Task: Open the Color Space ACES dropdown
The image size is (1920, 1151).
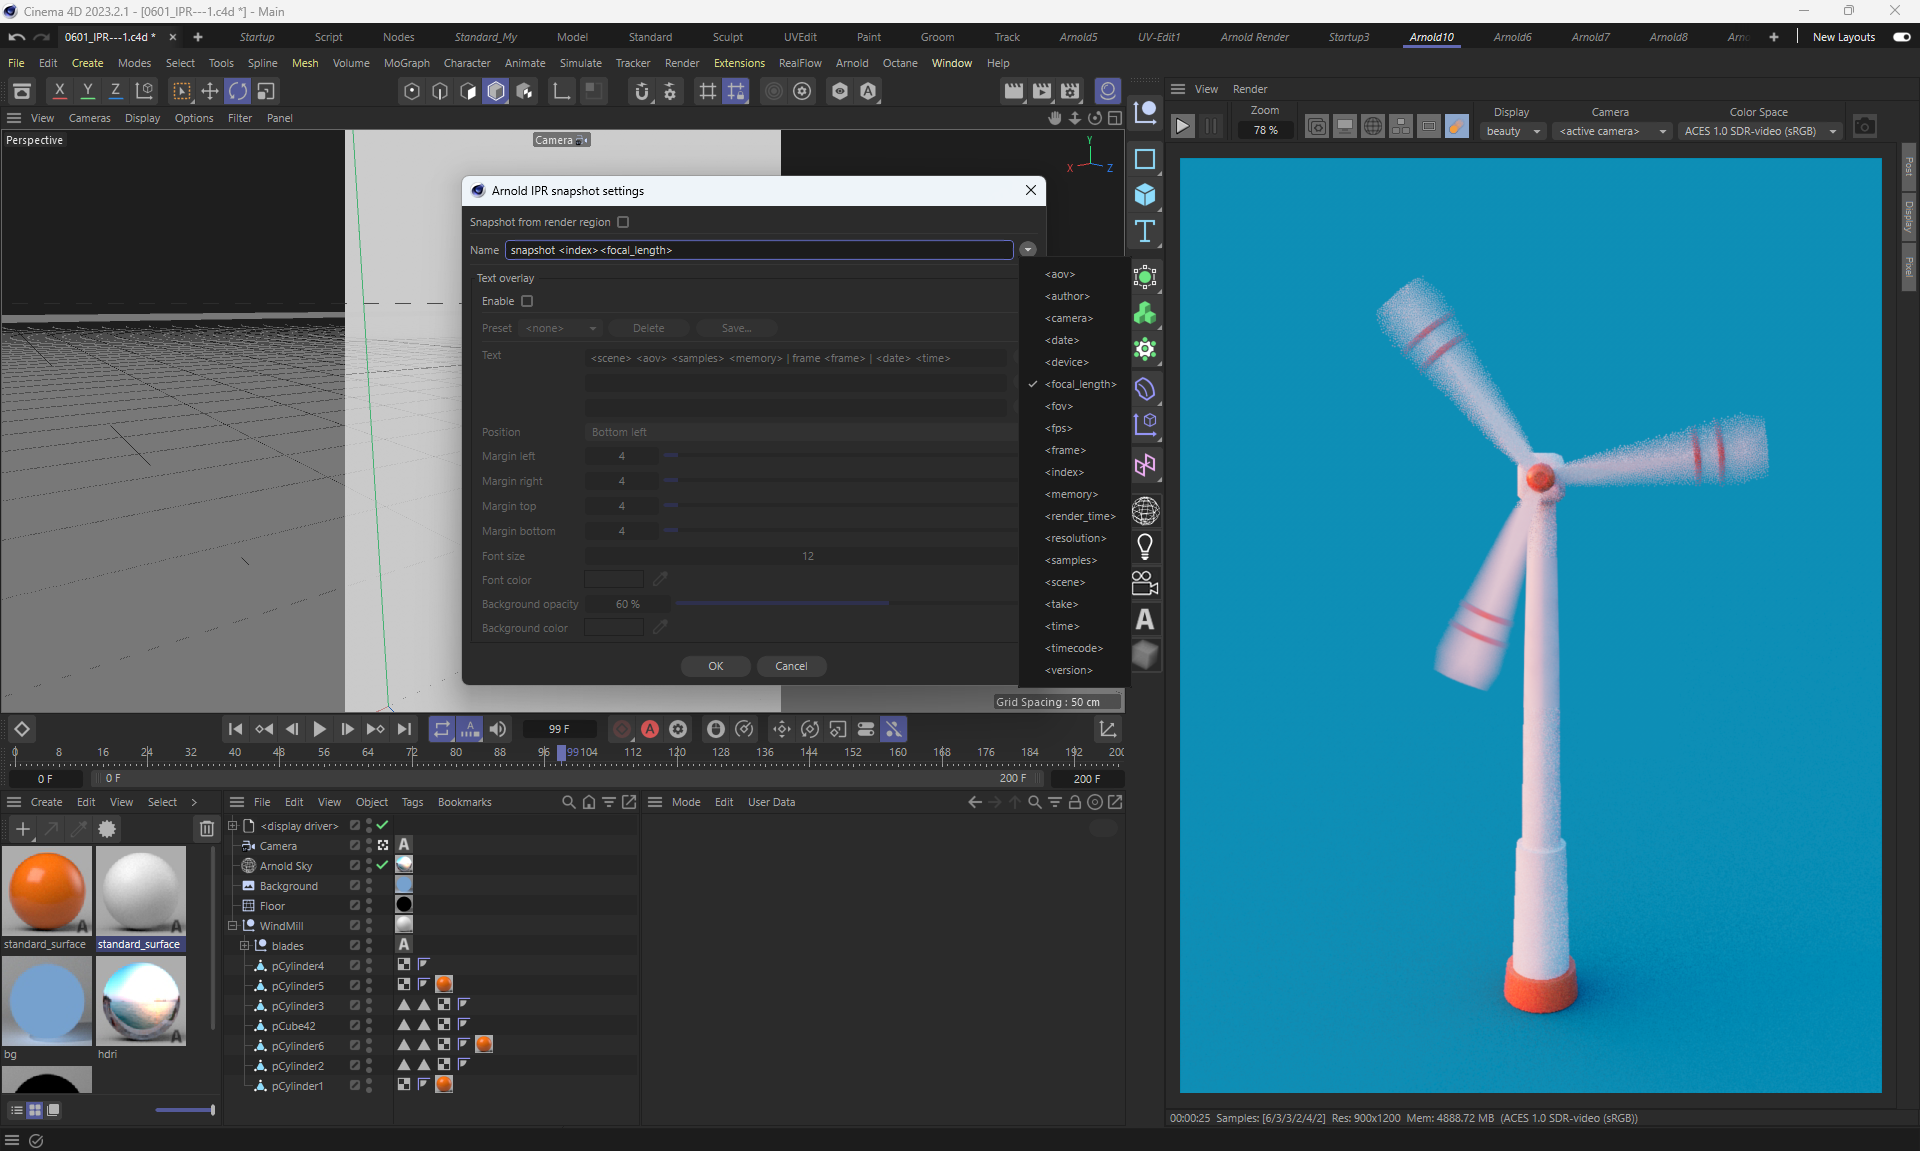Action: pyautogui.click(x=1760, y=131)
